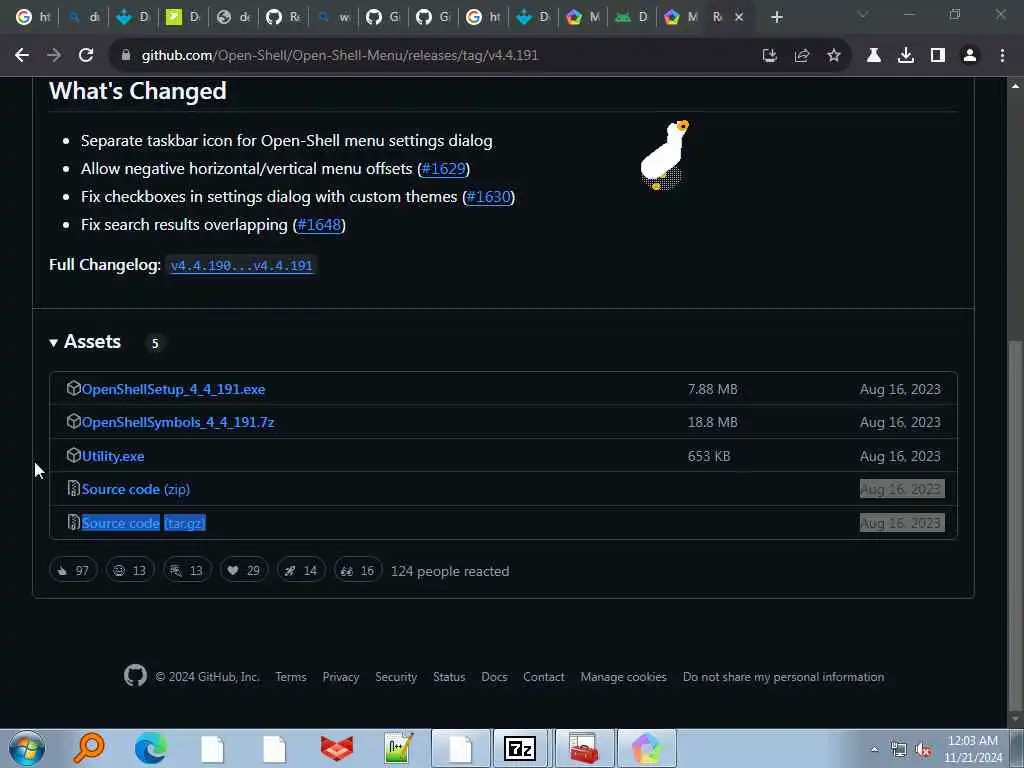The width and height of the screenshot is (1024, 768).
Task: Launch Microsoft Edge from the taskbar
Action: click(151, 748)
